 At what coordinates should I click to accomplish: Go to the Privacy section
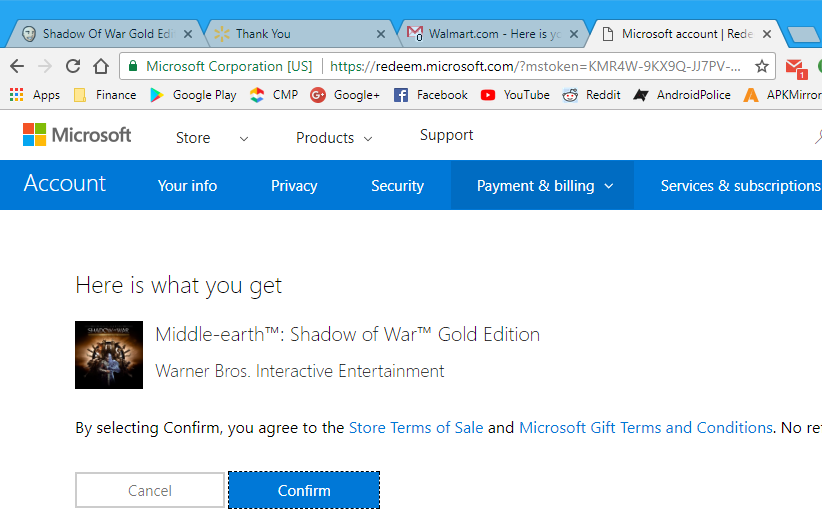point(294,186)
